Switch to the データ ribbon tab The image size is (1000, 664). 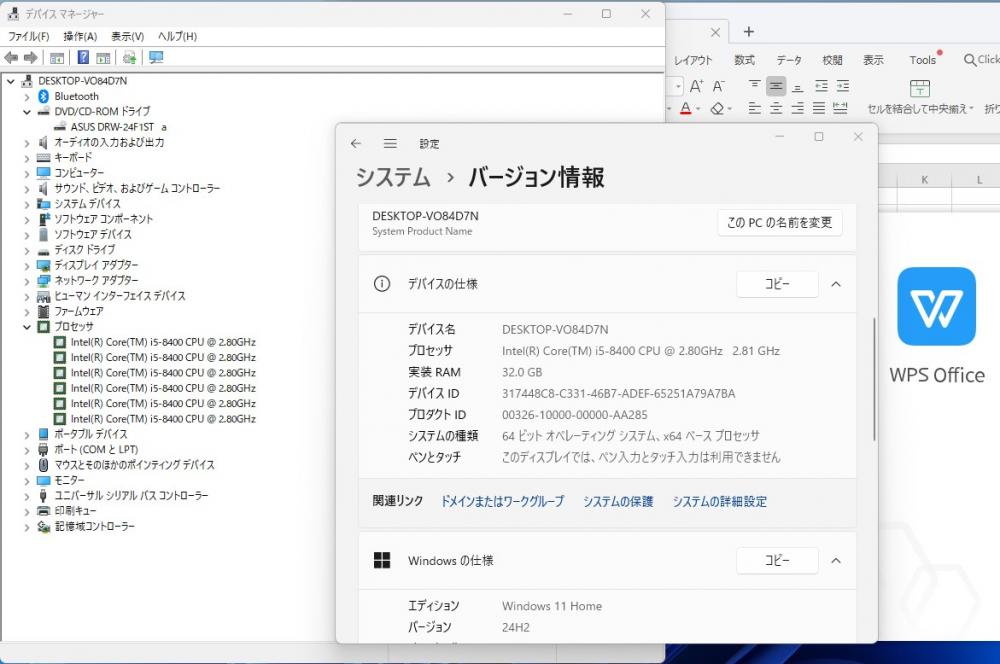click(x=789, y=60)
